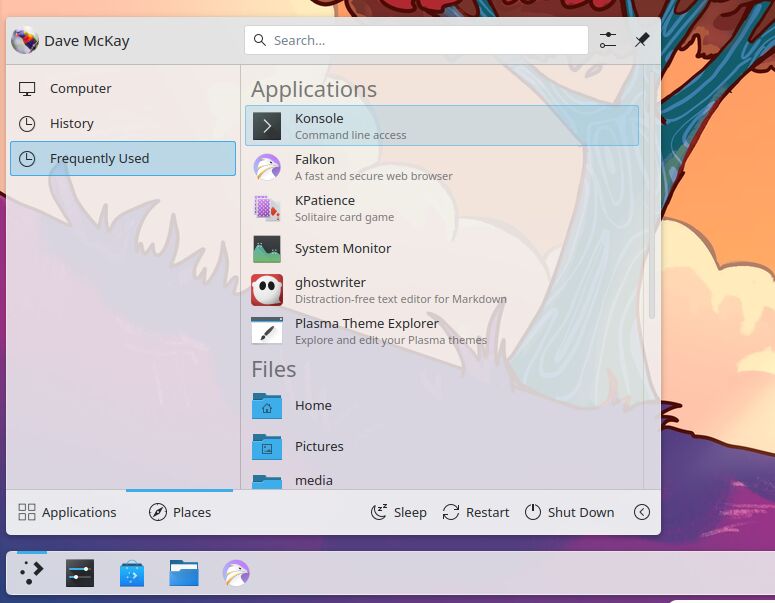
Task: Click the Sleep moon icon
Action: 379,512
